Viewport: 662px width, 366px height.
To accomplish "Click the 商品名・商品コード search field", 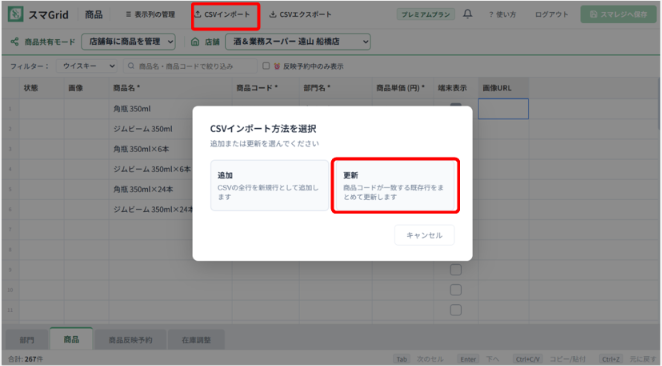I will (190, 66).
